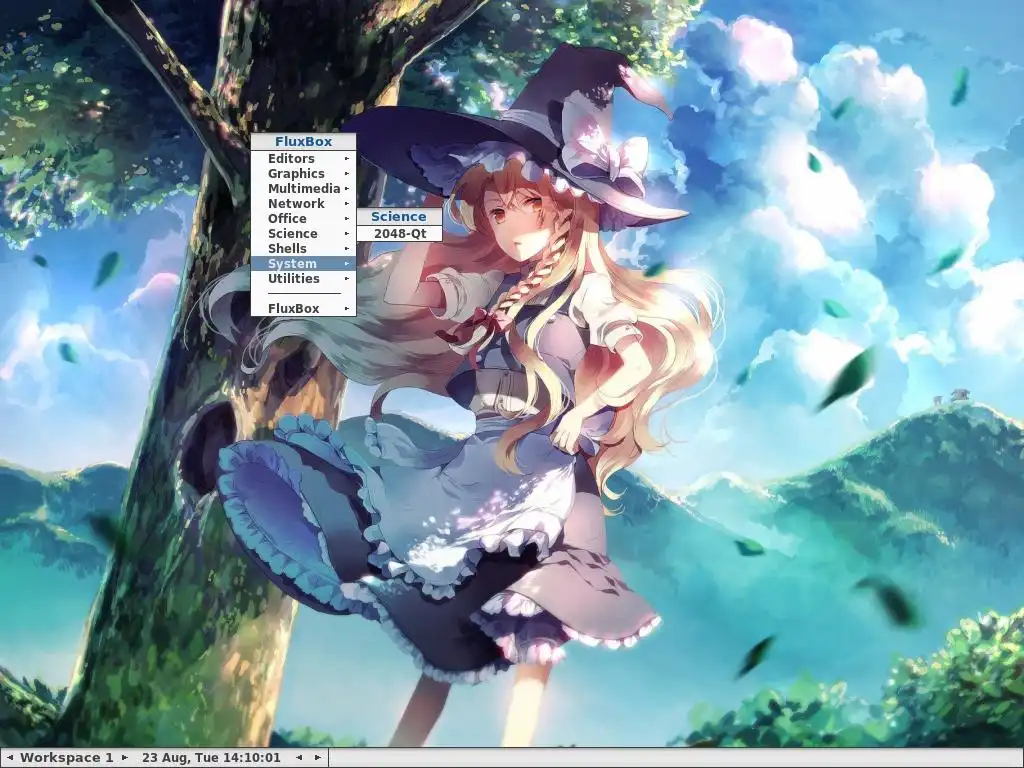Open the Science menu entry
Screen dimensions: 1024x768
point(303,234)
